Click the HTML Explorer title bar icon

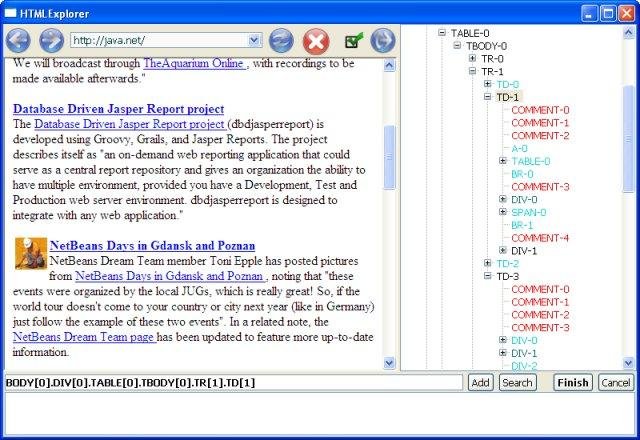10,13
